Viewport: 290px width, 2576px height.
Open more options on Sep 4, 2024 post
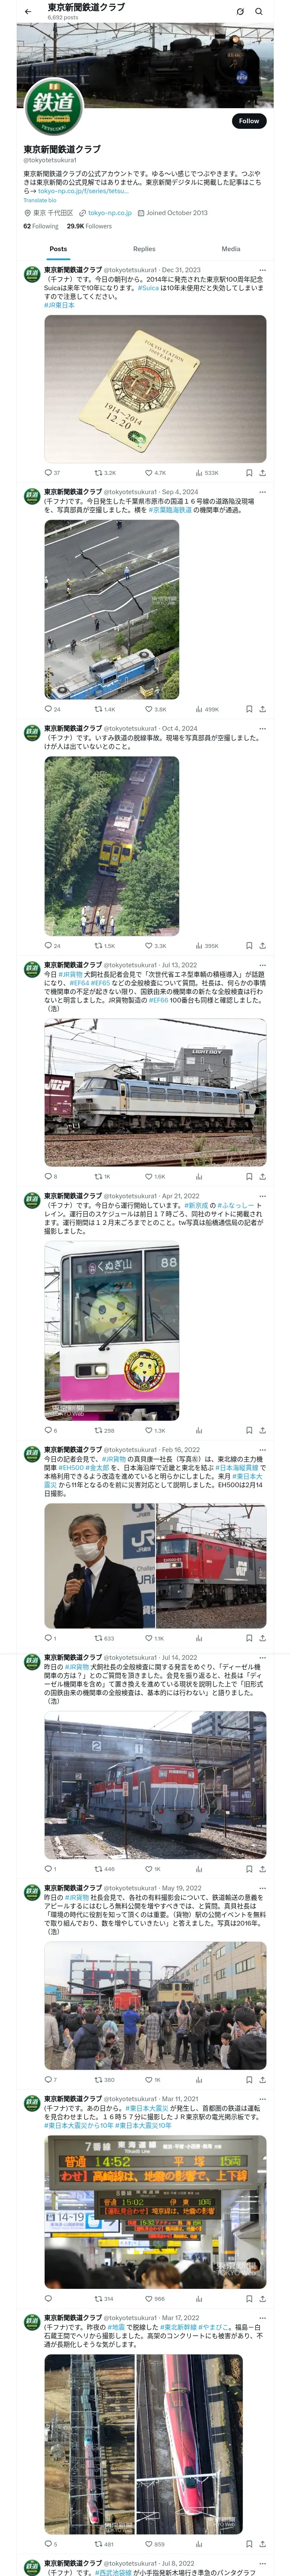tap(263, 492)
